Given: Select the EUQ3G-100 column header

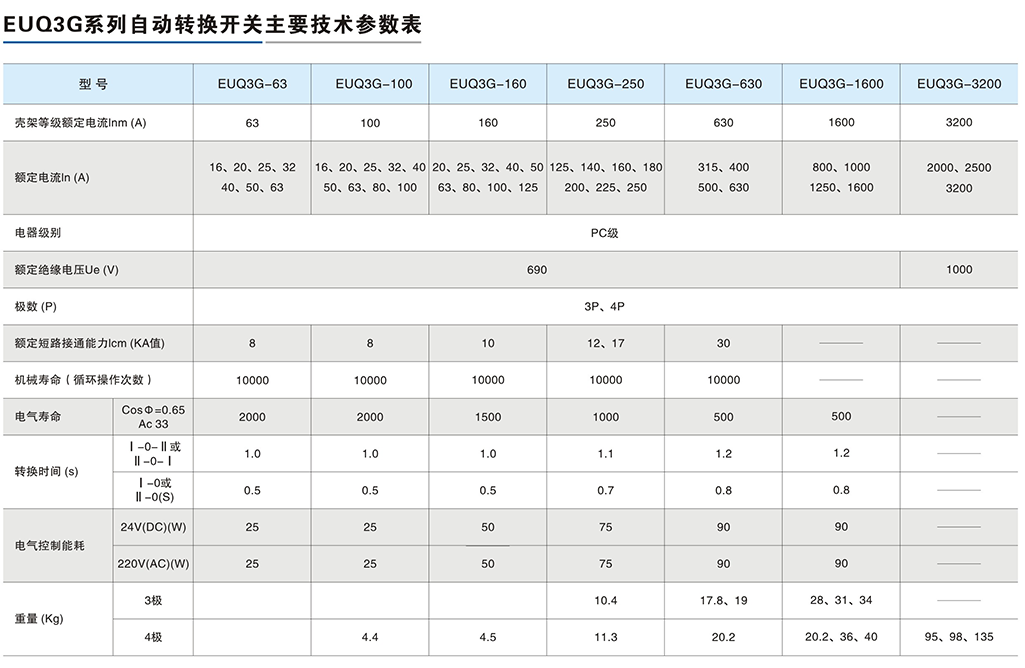Looking at the screenshot, I should pyautogui.click(x=369, y=84).
